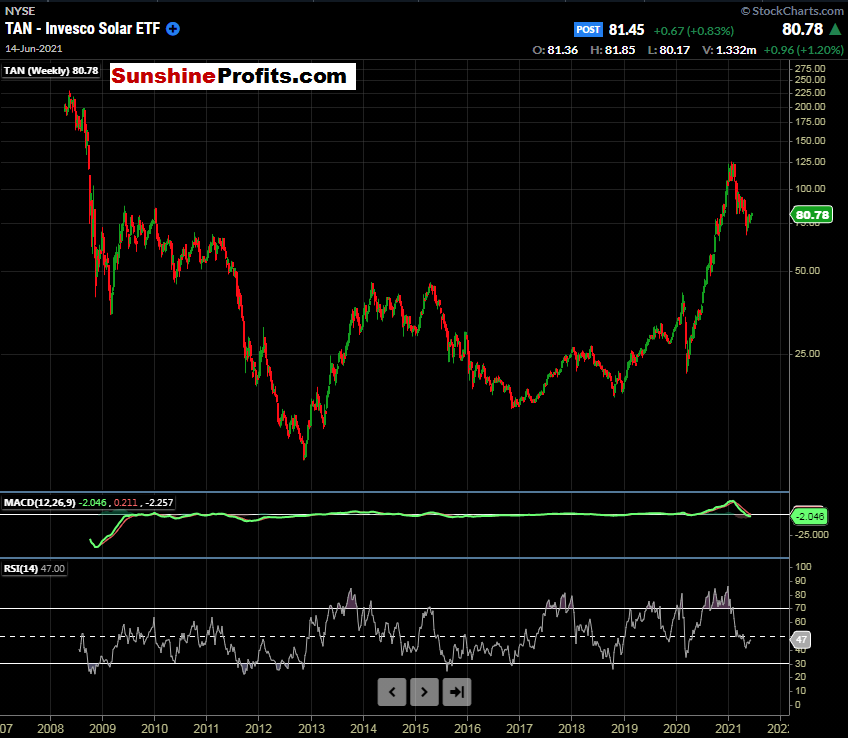Image resolution: width=848 pixels, height=738 pixels.
Task: Click the '10' RSI axis label
Action: (800, 691)
